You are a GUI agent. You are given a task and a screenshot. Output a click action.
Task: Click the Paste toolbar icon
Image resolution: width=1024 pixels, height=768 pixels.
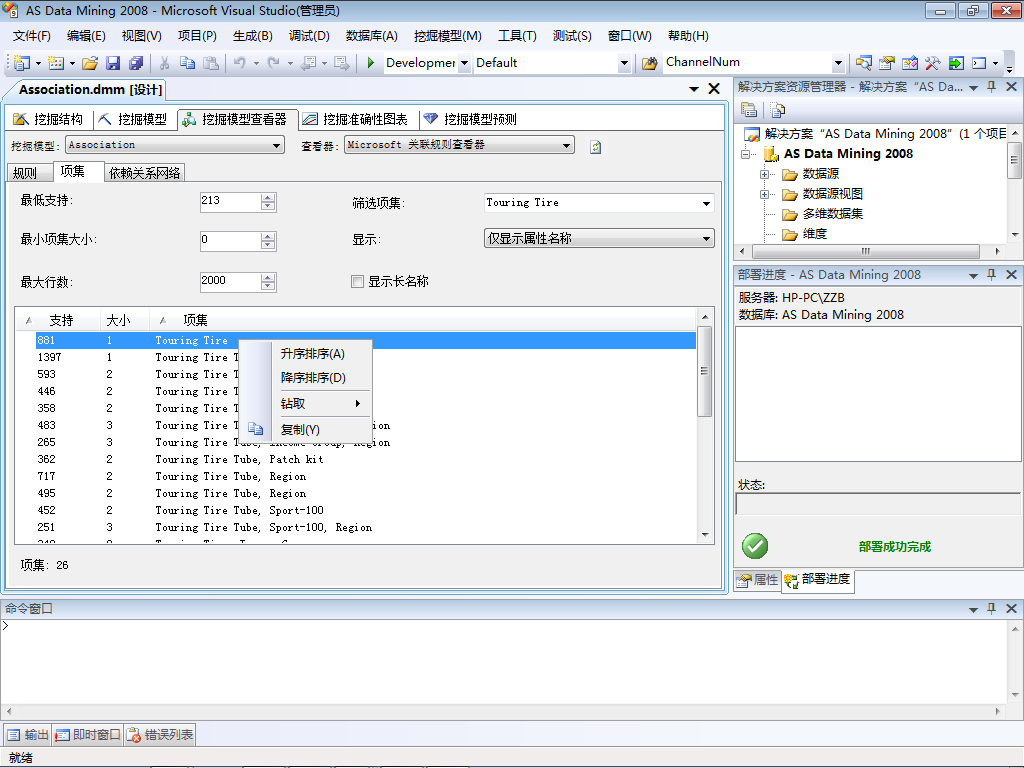pos(210,63)
